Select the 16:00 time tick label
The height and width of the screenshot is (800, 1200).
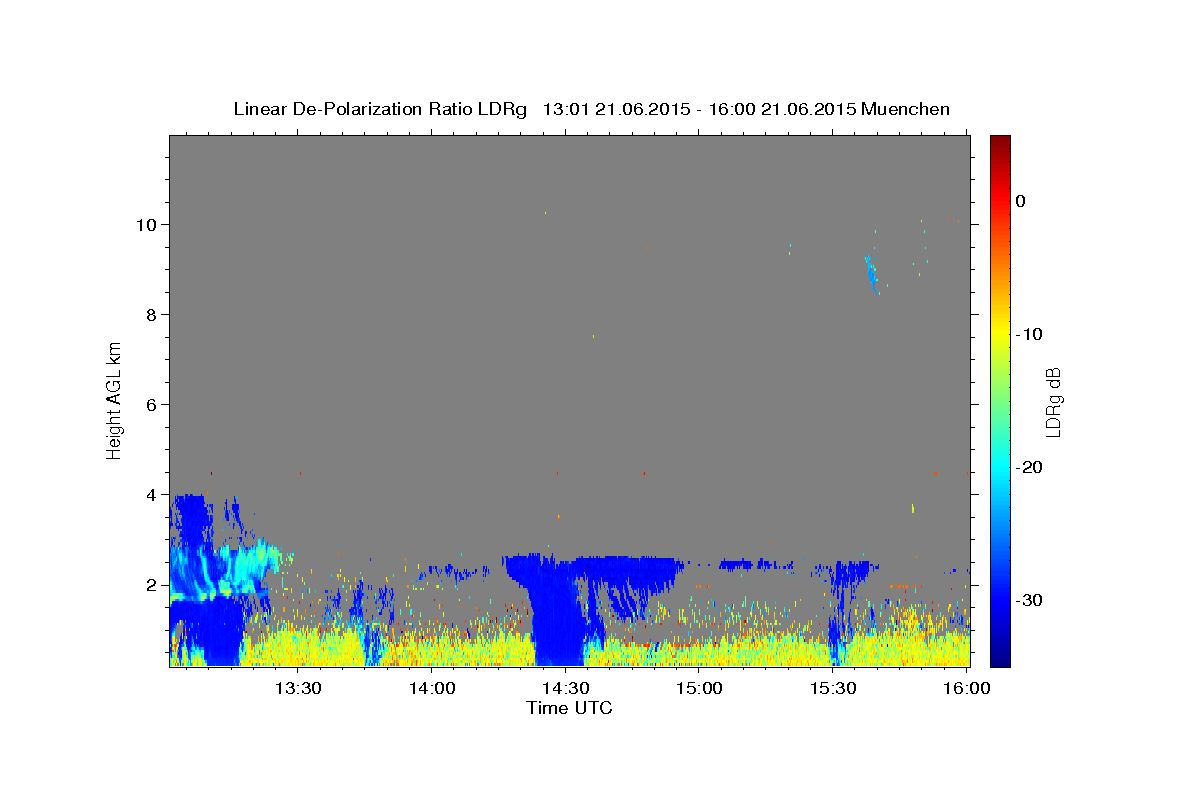tap(967, 688)
